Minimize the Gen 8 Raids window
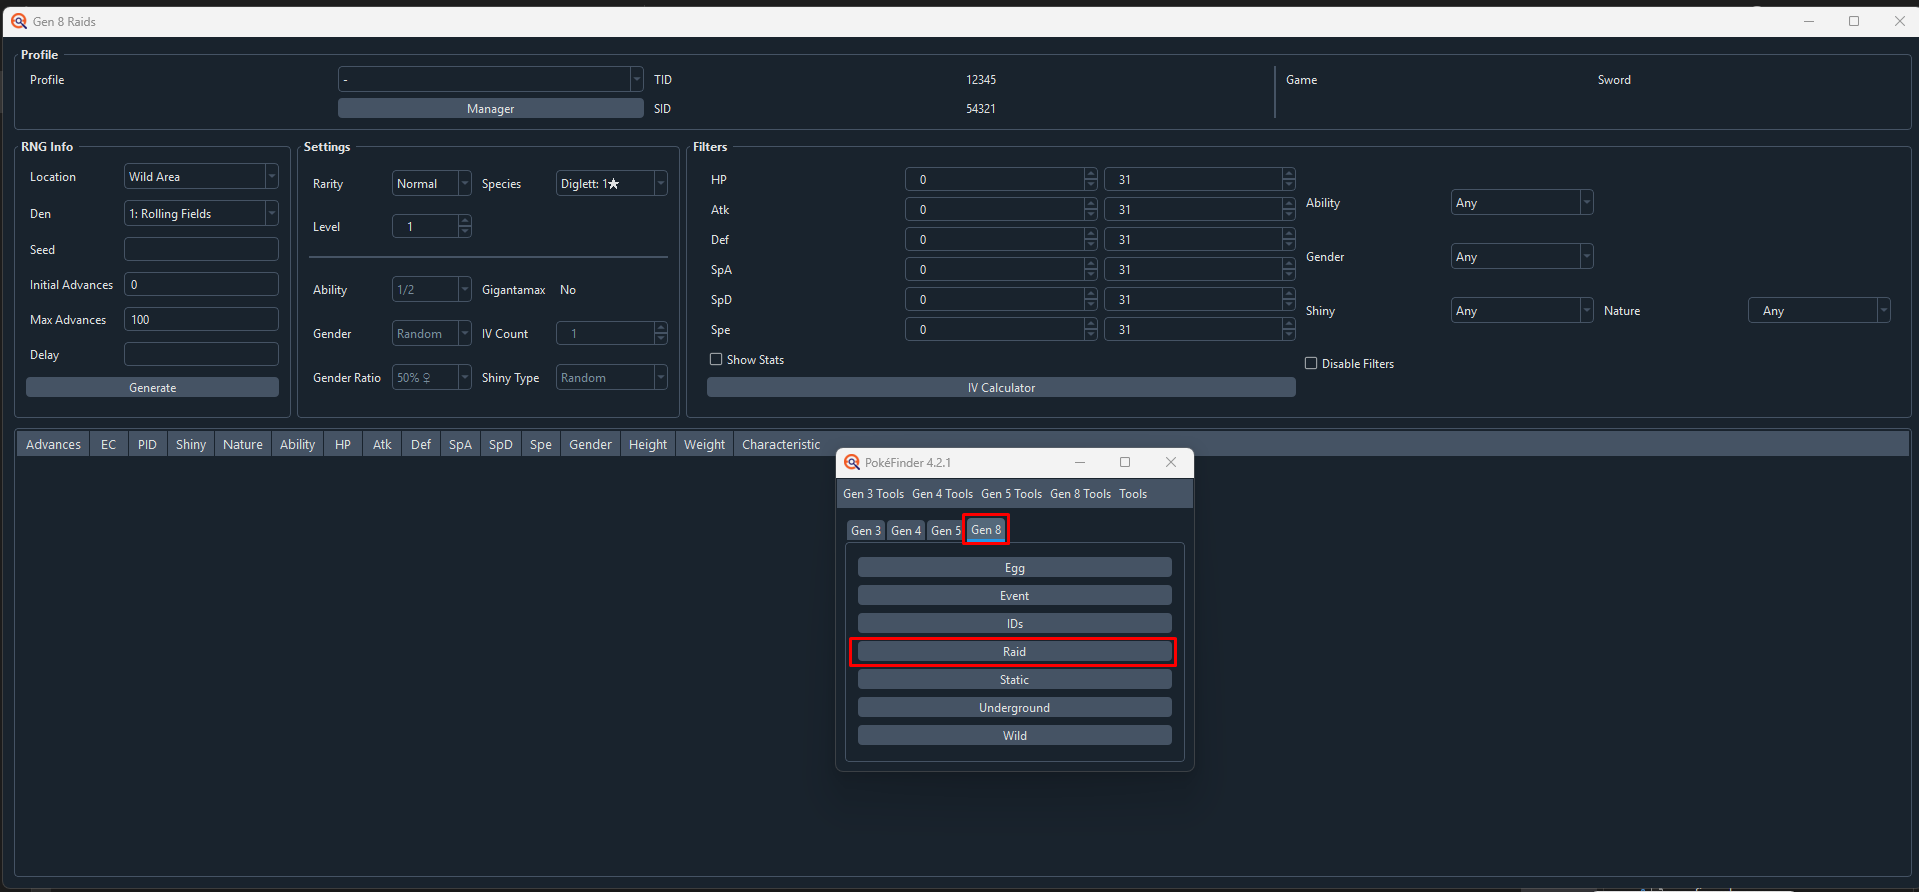The width and height of the screenshot is (1919, 892). (x=1809, y=21)
